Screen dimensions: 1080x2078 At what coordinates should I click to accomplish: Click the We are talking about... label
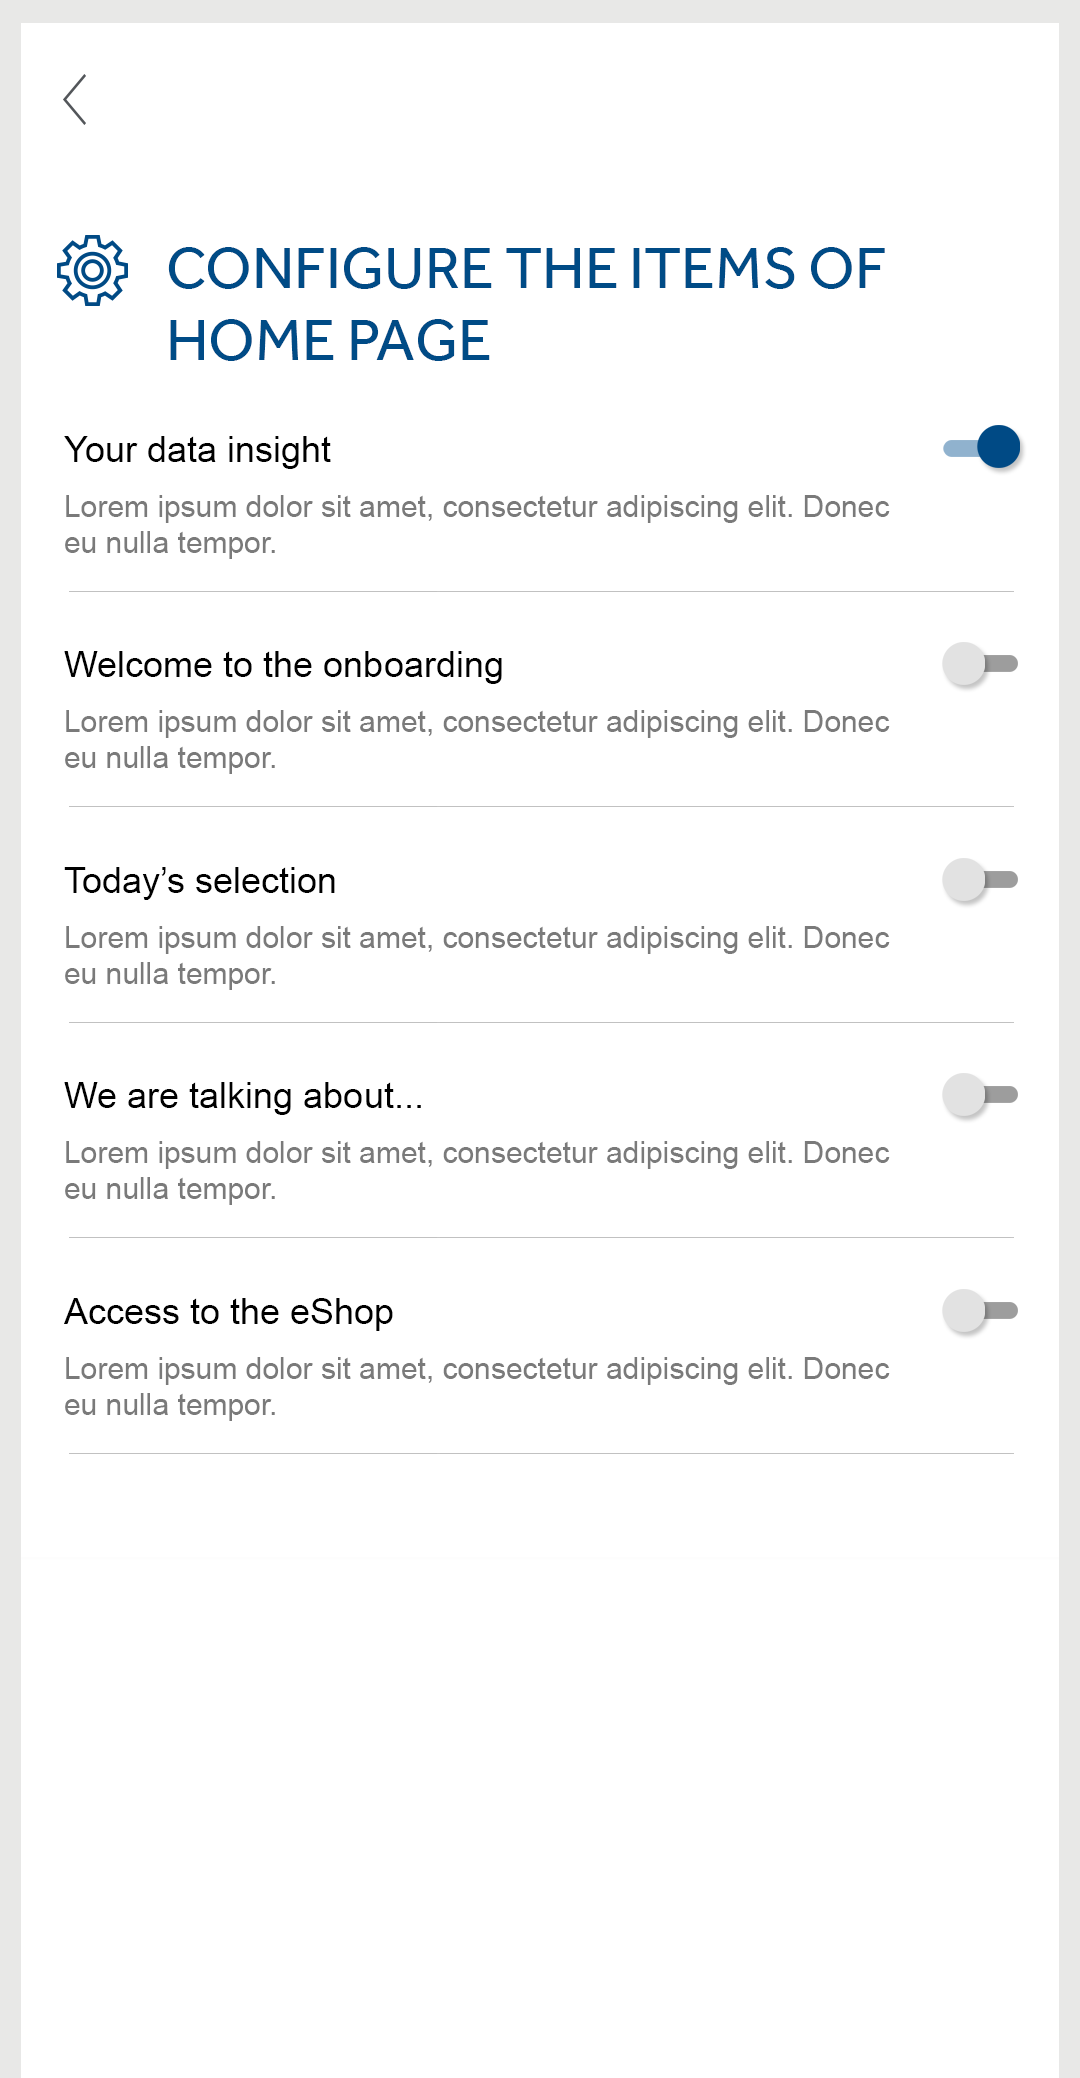pos(243,1096)
